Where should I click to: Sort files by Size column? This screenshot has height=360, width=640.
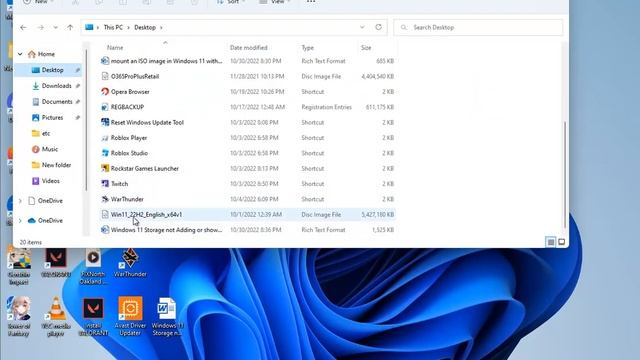[366, 48]
